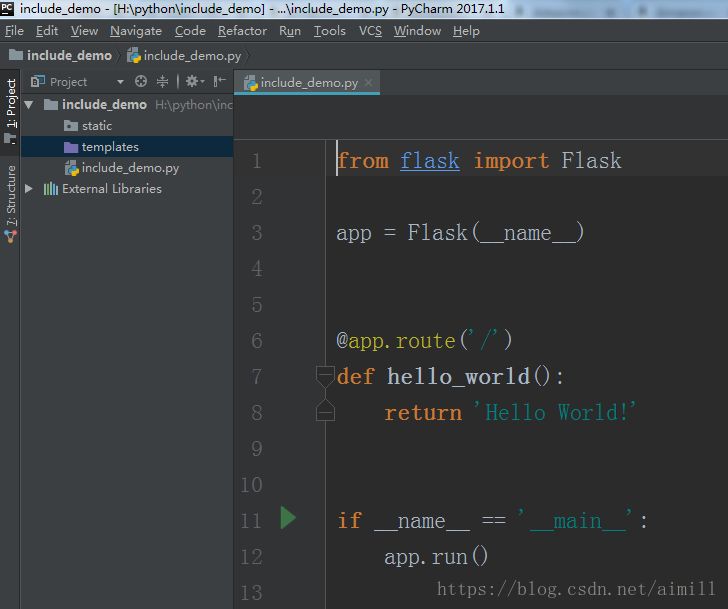Select the static folder in the project tree

[96, 126]
